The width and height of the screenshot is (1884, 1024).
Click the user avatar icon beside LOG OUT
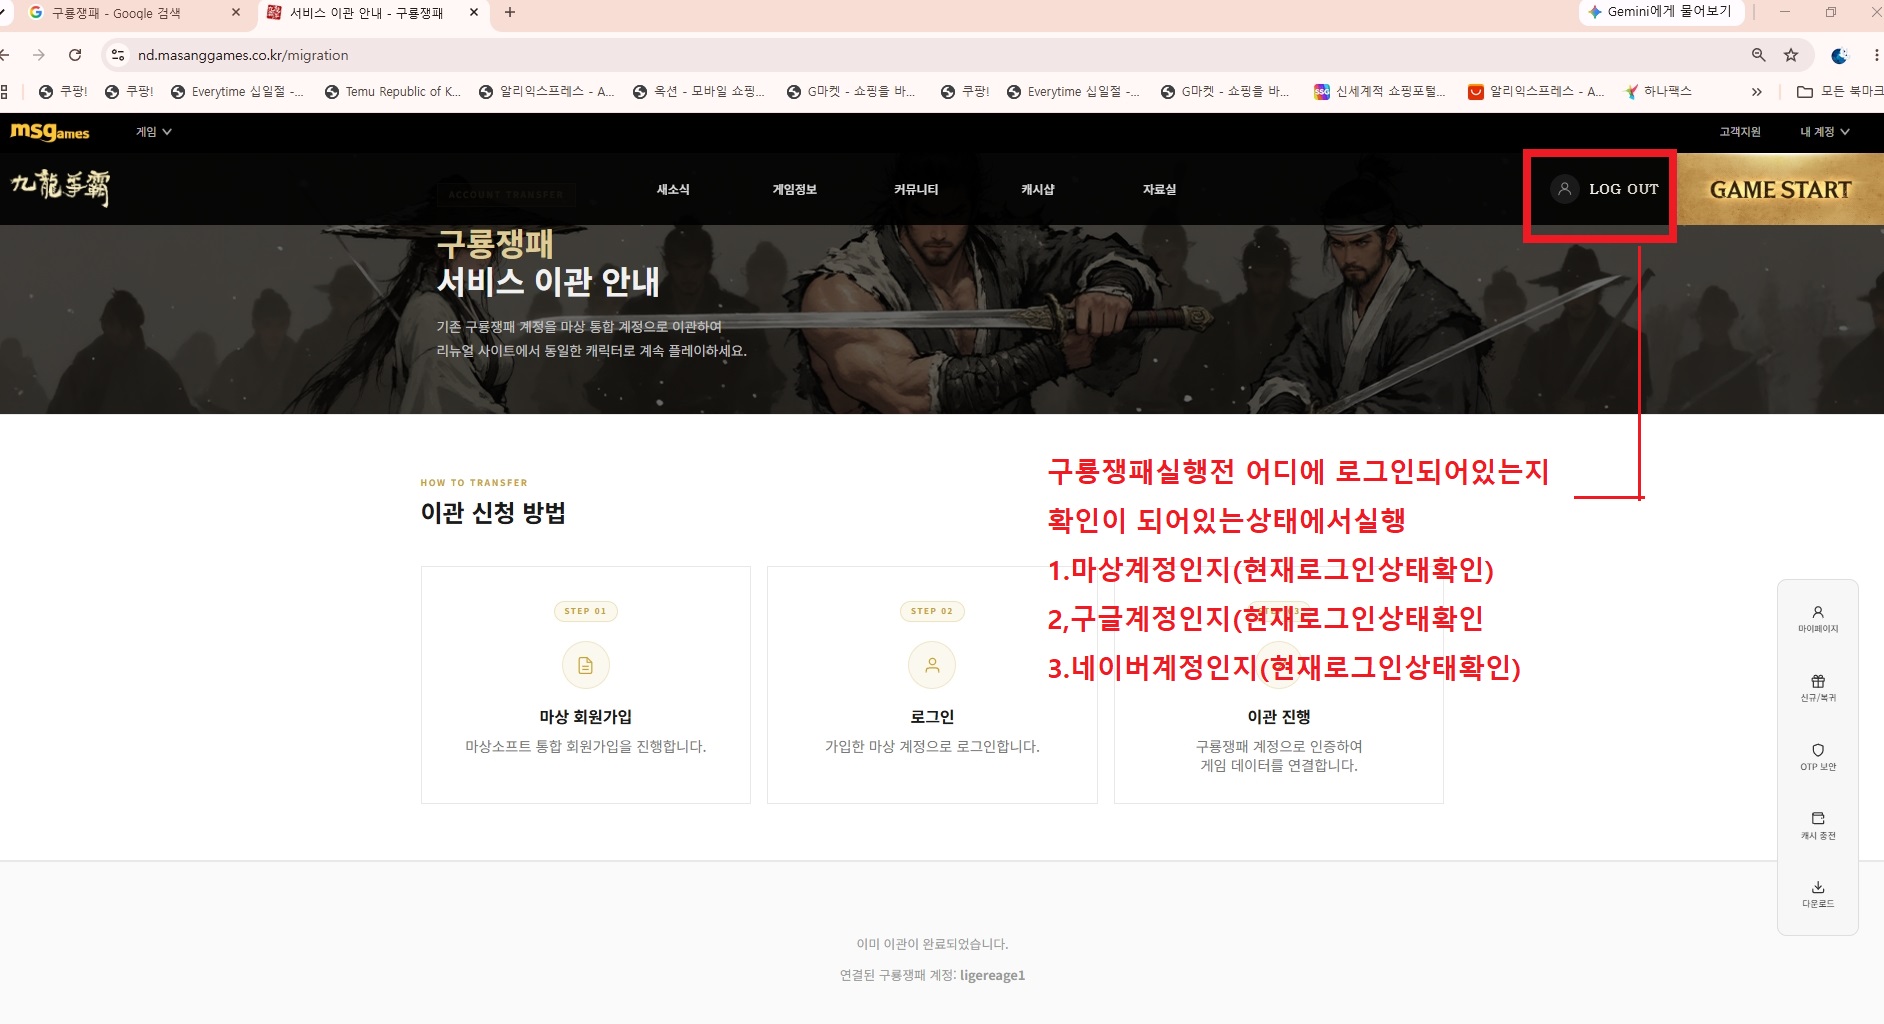[1565, 188]
